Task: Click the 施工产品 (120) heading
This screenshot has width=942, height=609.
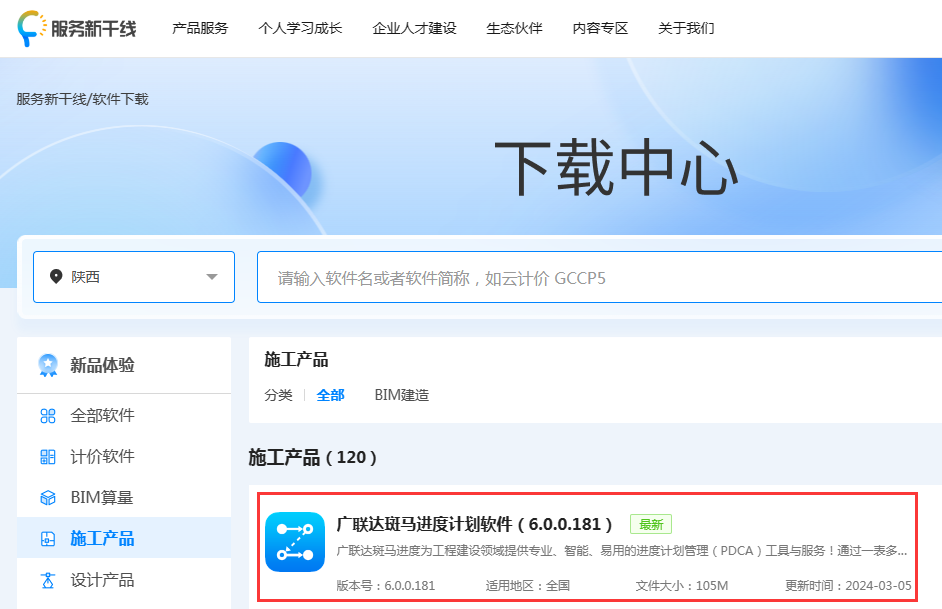Action: pos(313,458)
